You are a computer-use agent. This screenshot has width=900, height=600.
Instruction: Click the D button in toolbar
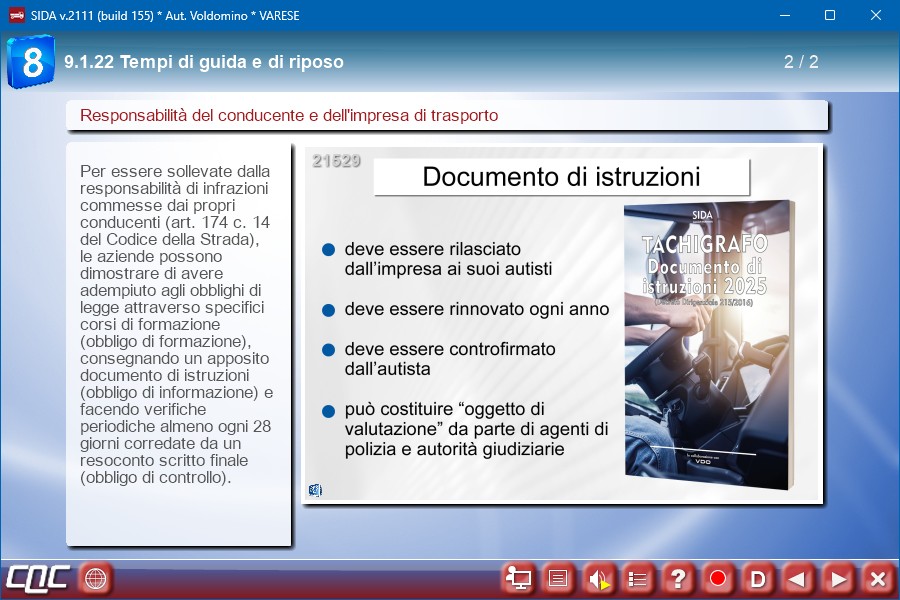click(x=758, y=578)
